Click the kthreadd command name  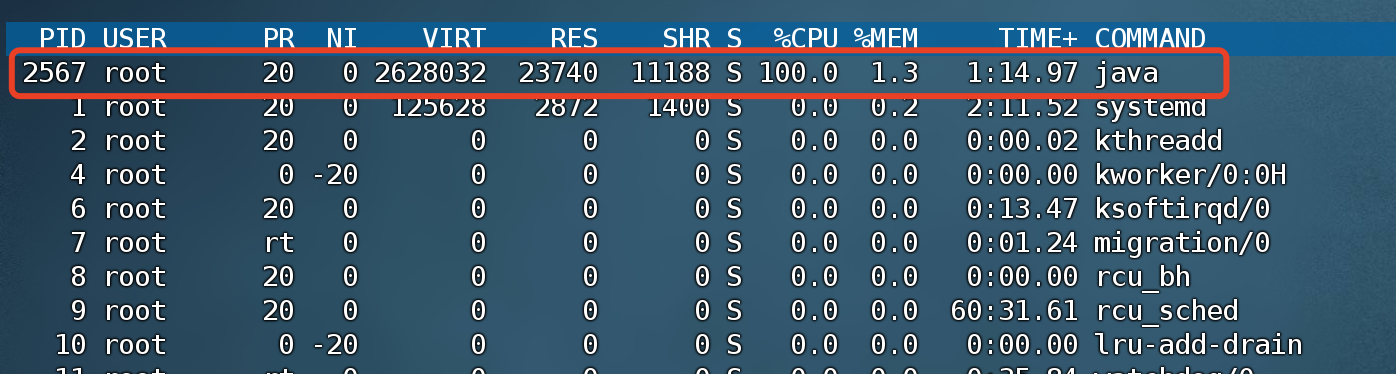click(x=1158, y=141)
